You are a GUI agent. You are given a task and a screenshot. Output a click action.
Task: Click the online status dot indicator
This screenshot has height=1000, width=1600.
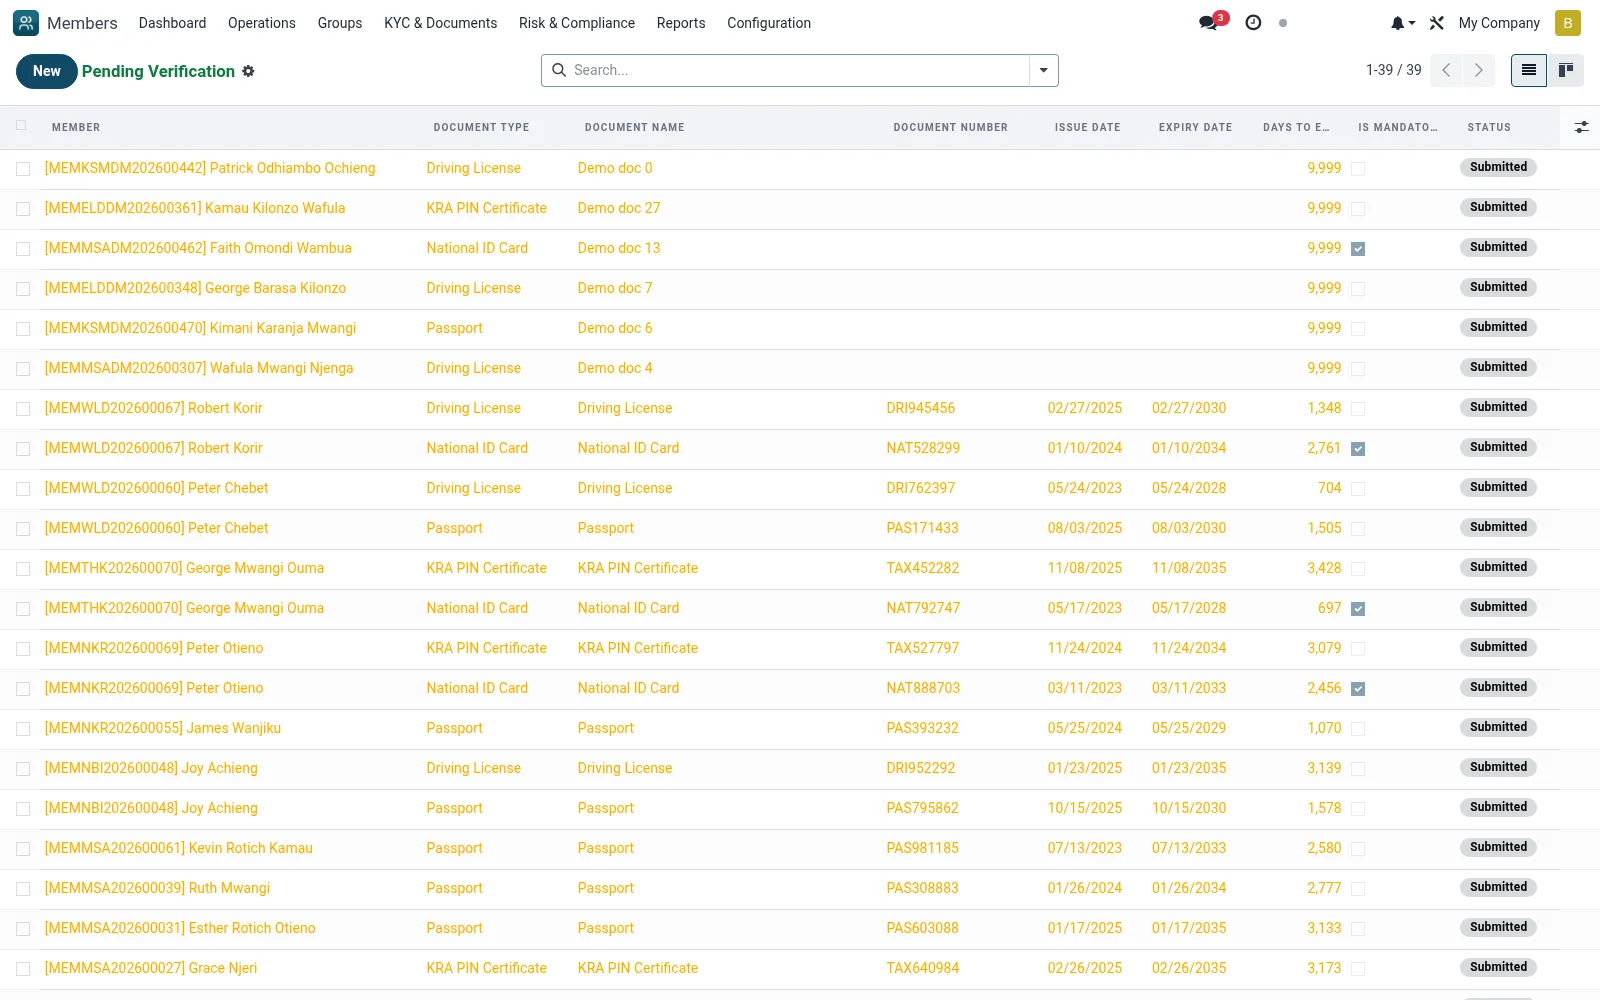click(1283, 23)
